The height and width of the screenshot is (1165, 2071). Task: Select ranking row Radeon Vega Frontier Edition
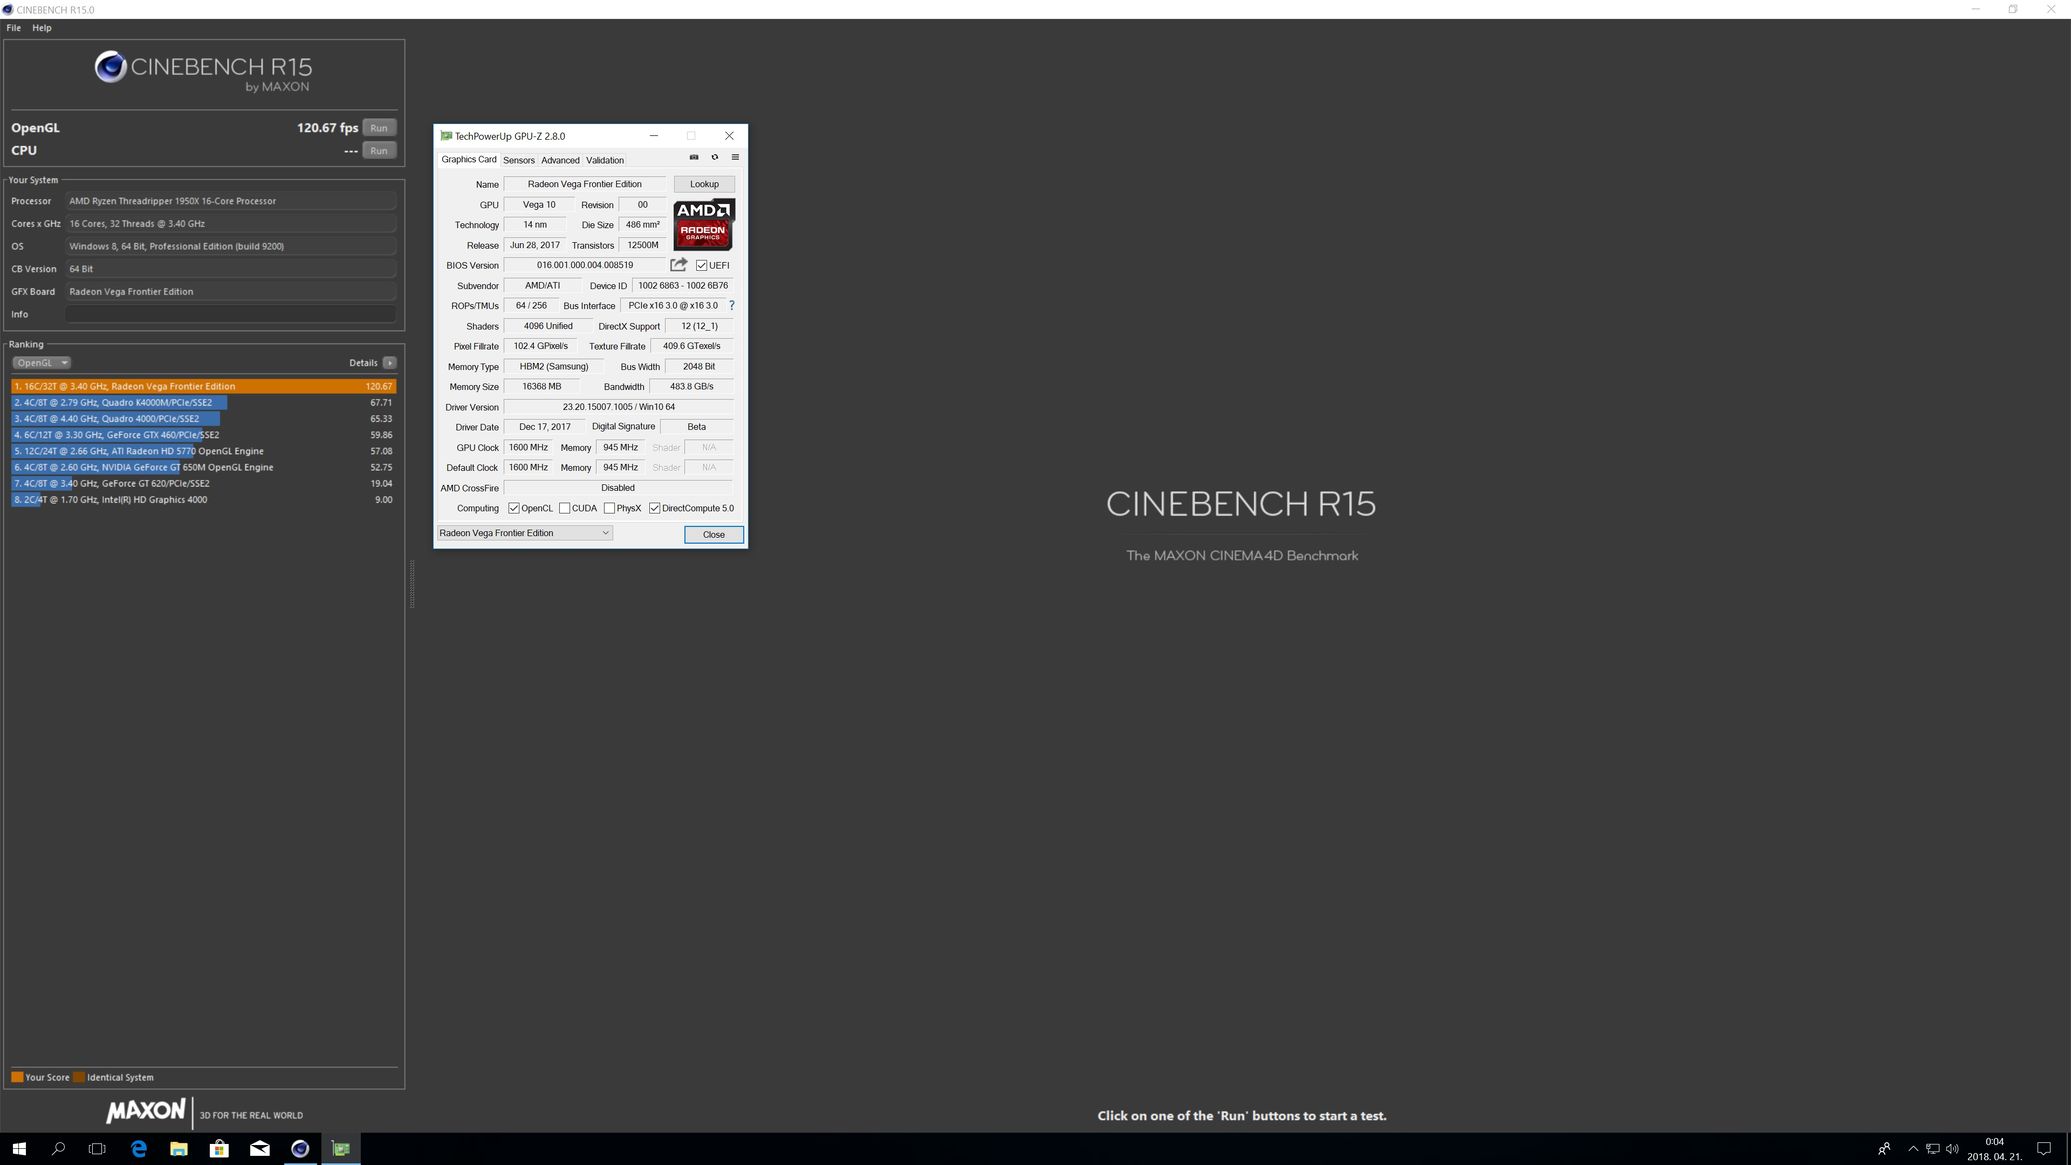click(x=204, y=386)
